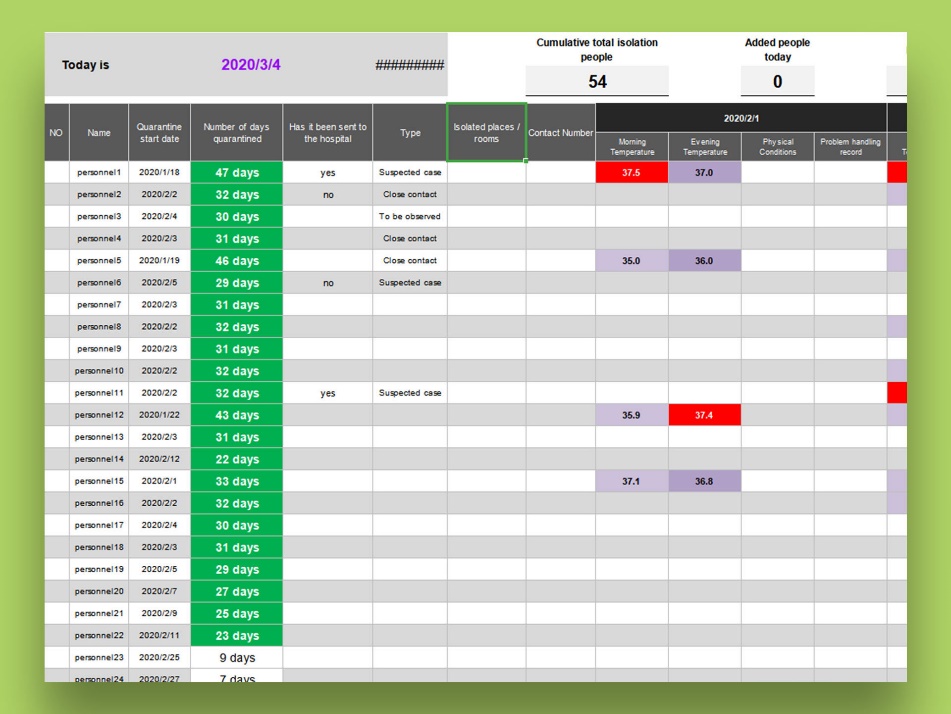This screenshot has height=714, width=951.
Task: Select the 'Suspected case' Type cell for personnel1
Action: click(408, 173)
